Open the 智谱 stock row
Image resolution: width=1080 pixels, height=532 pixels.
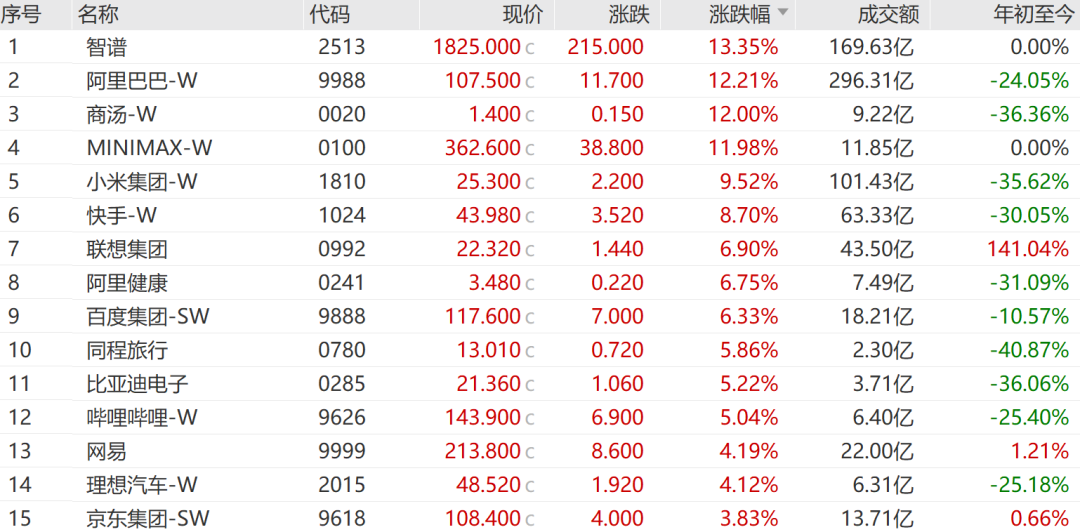tap(540, 47)
